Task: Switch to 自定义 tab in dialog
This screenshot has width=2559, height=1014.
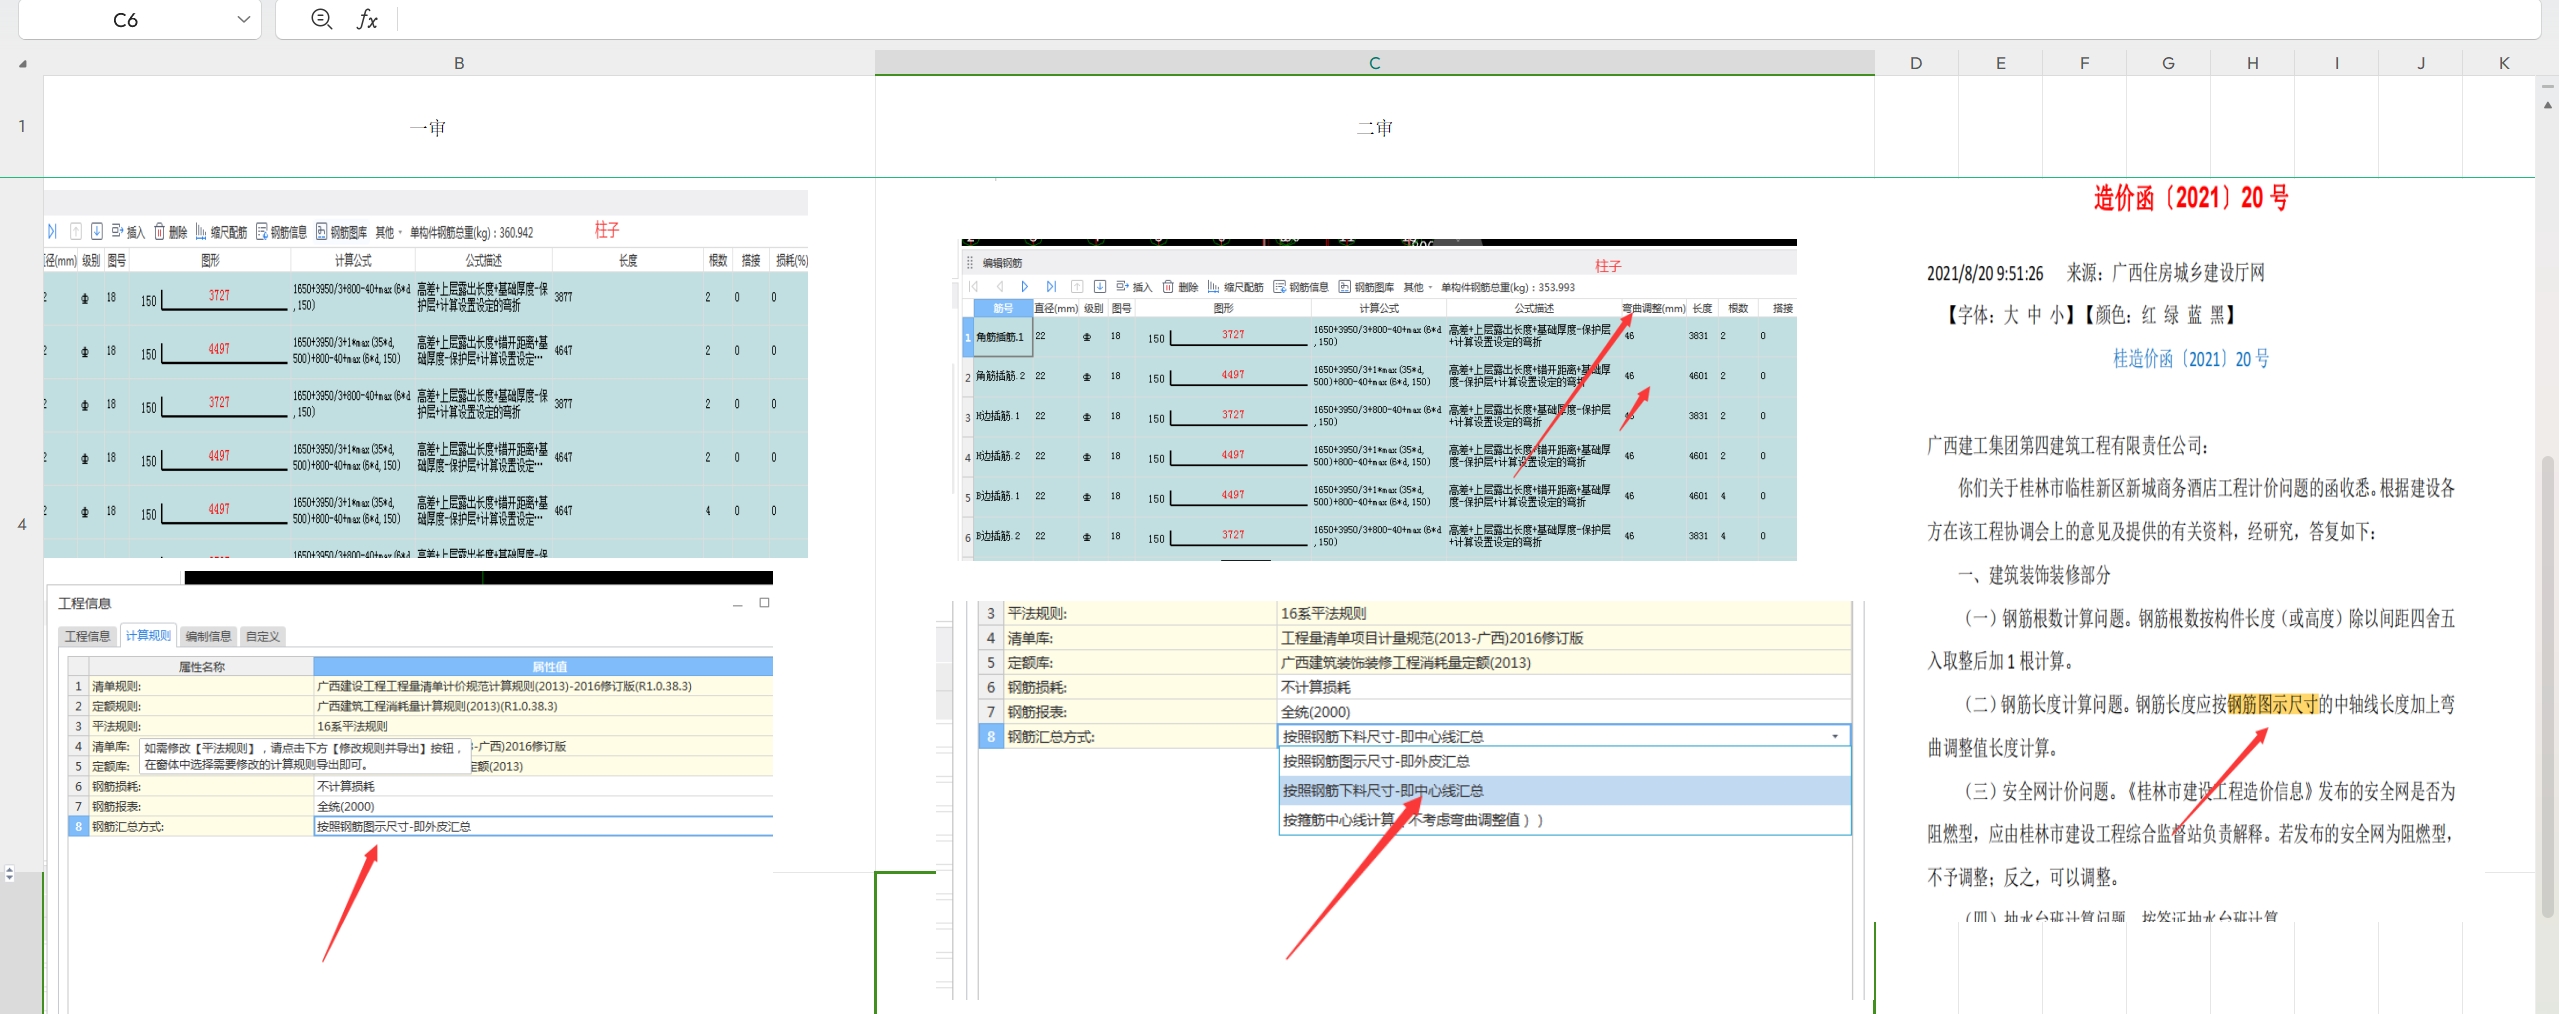Action: [x=263, y=636]
